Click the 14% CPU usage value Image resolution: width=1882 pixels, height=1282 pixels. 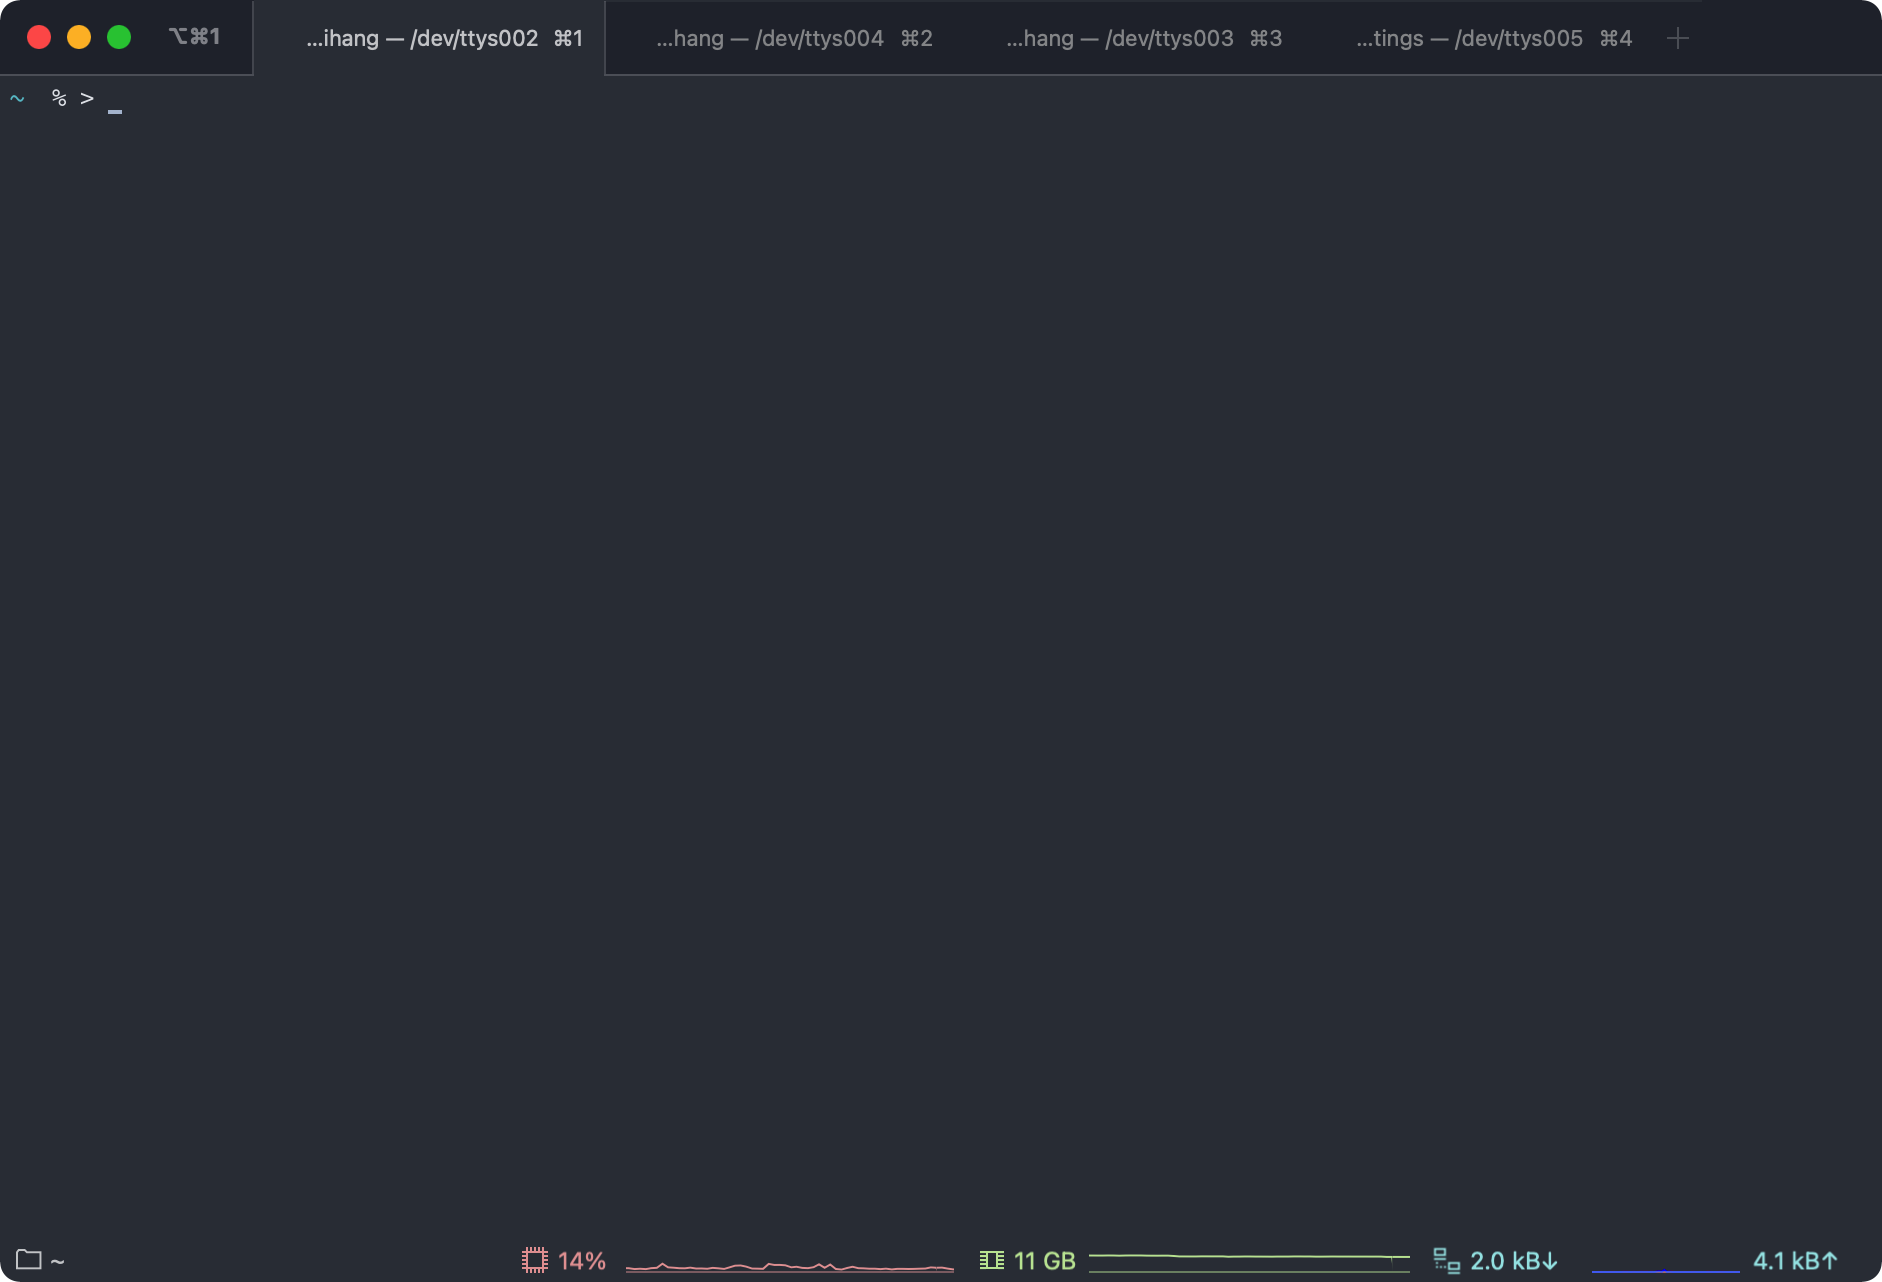tap(582, 1261)
